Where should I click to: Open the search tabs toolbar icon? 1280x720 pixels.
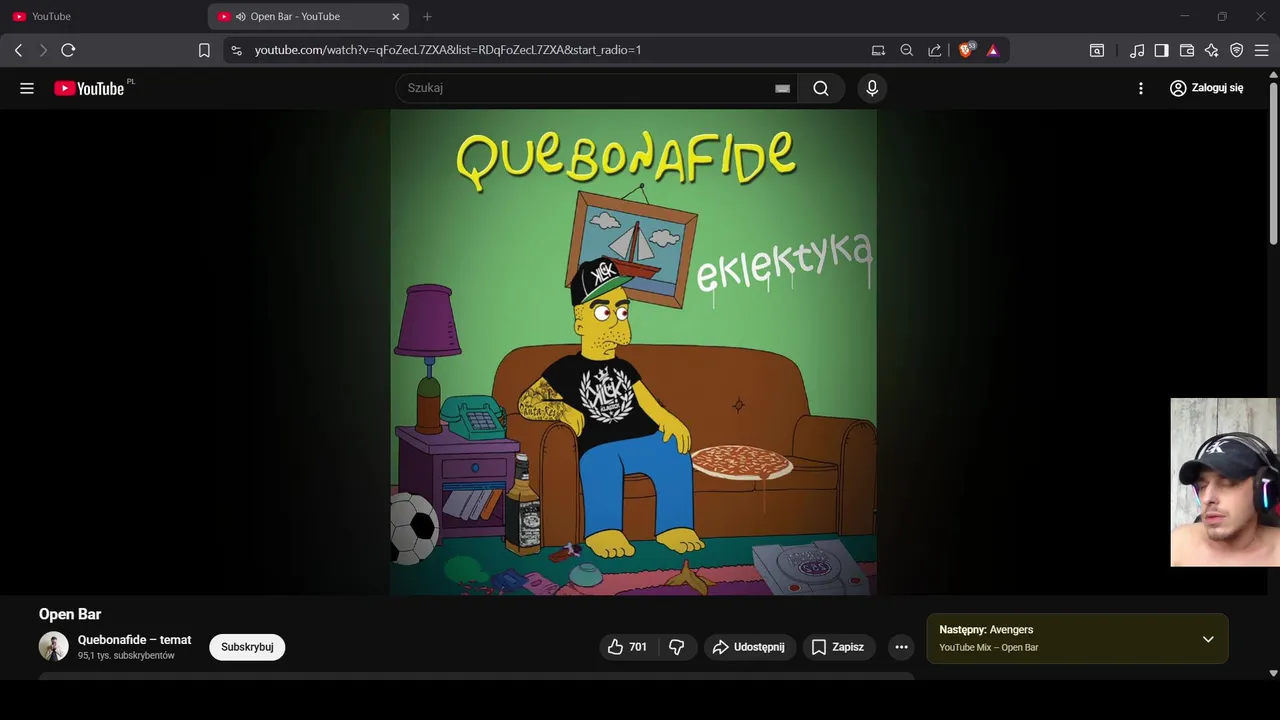tap(1097, 50)
